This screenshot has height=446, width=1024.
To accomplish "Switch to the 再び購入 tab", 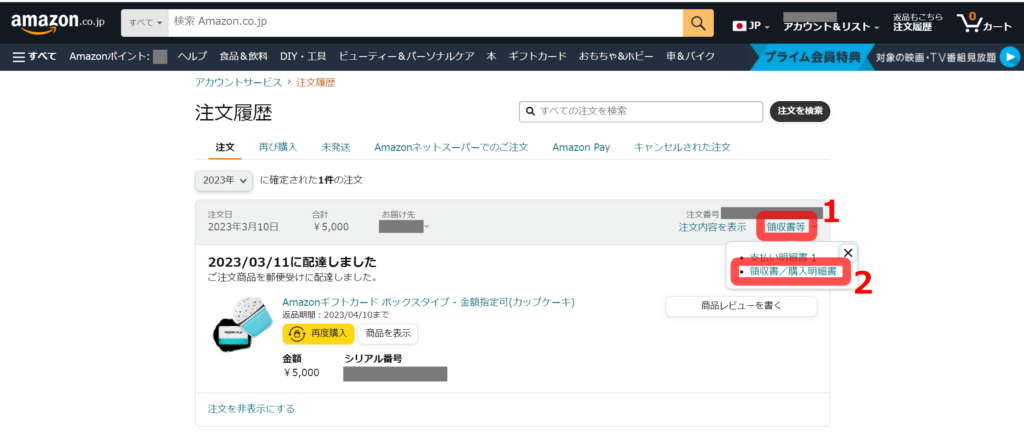I will coord(278,147).
